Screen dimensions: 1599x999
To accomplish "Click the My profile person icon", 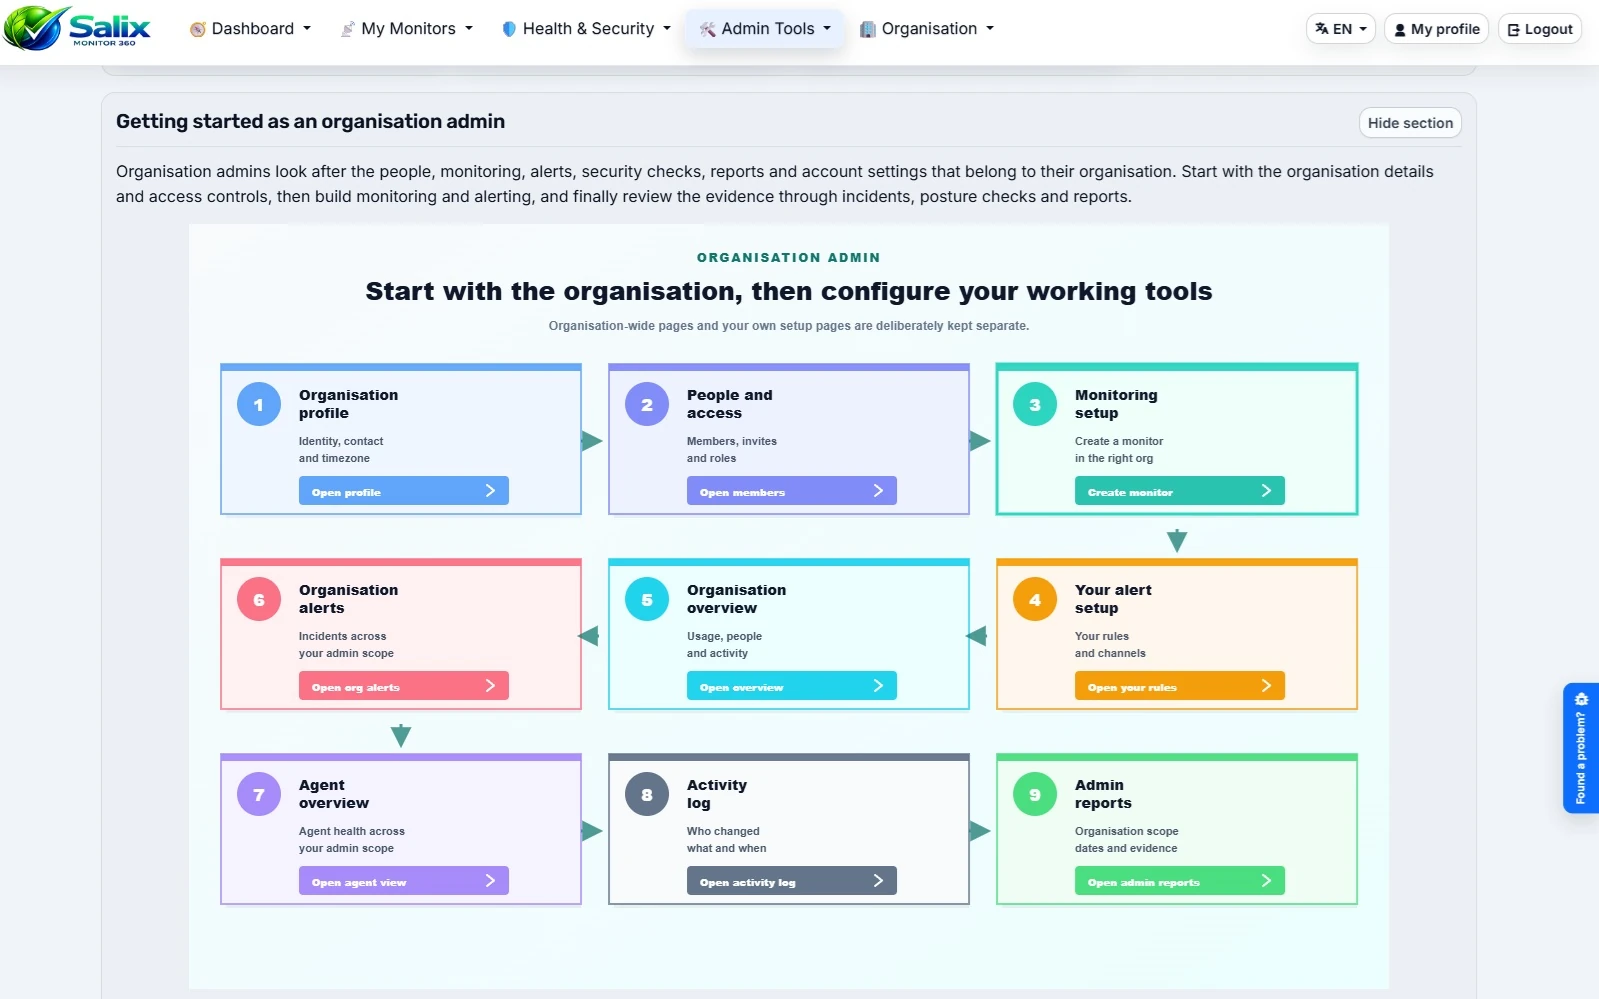I will tap(1400, 30).
